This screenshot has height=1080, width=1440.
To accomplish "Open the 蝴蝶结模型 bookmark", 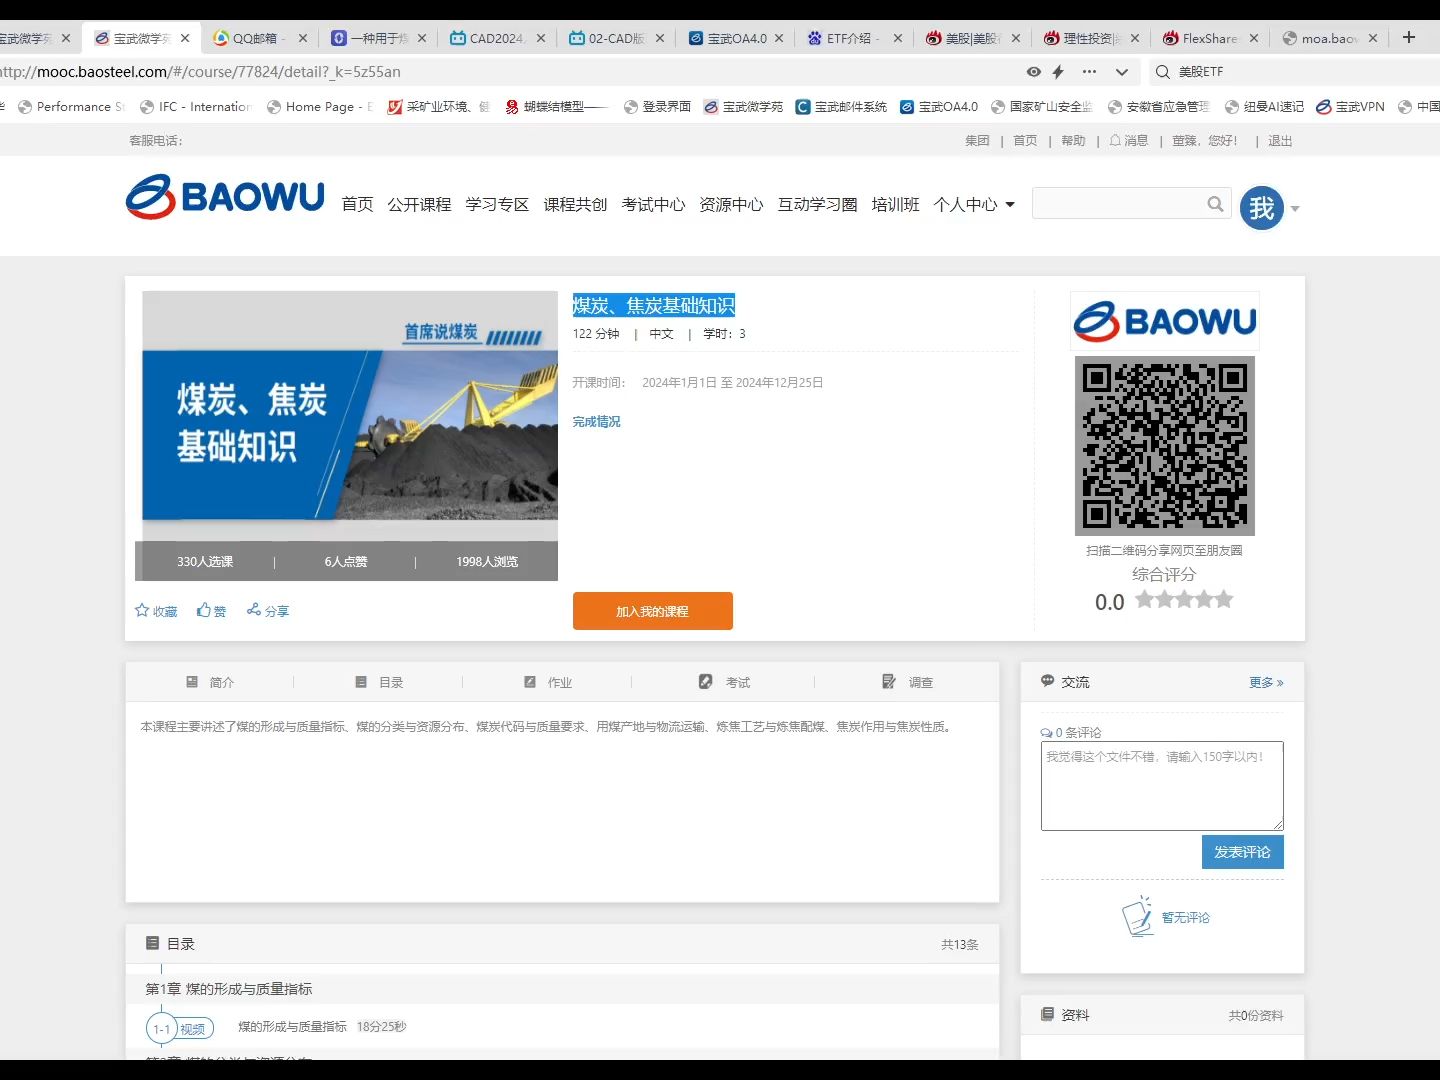I will (556, 107).
